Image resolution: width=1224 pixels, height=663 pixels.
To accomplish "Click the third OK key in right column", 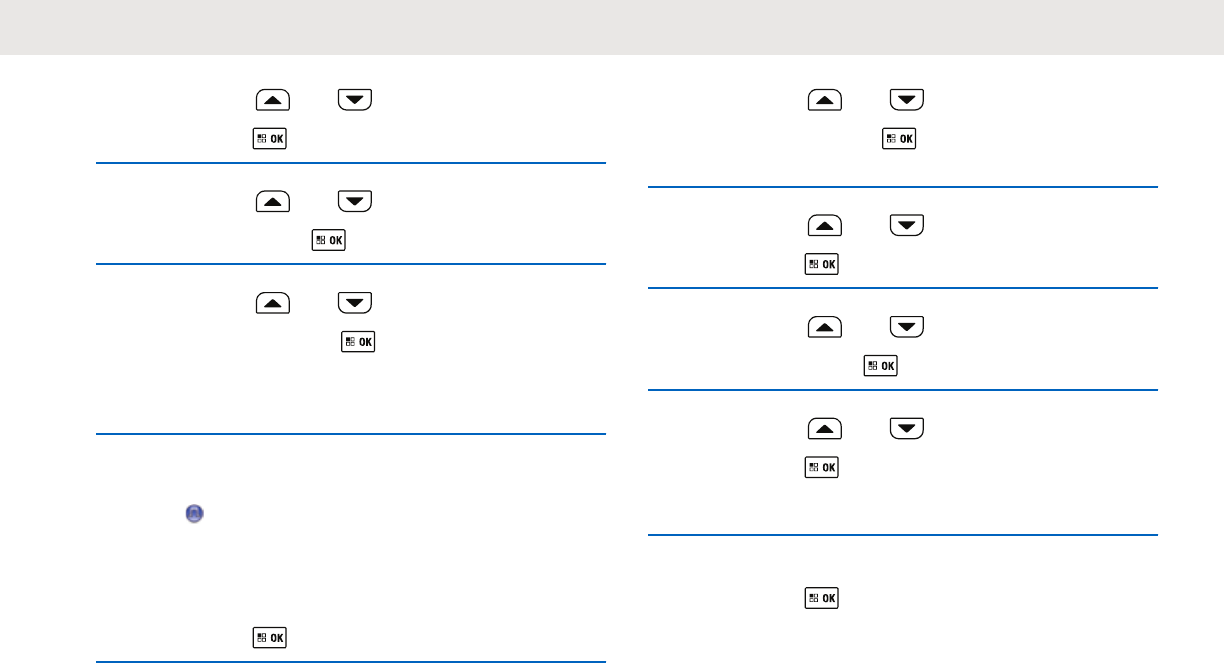I will coord(881,367).
